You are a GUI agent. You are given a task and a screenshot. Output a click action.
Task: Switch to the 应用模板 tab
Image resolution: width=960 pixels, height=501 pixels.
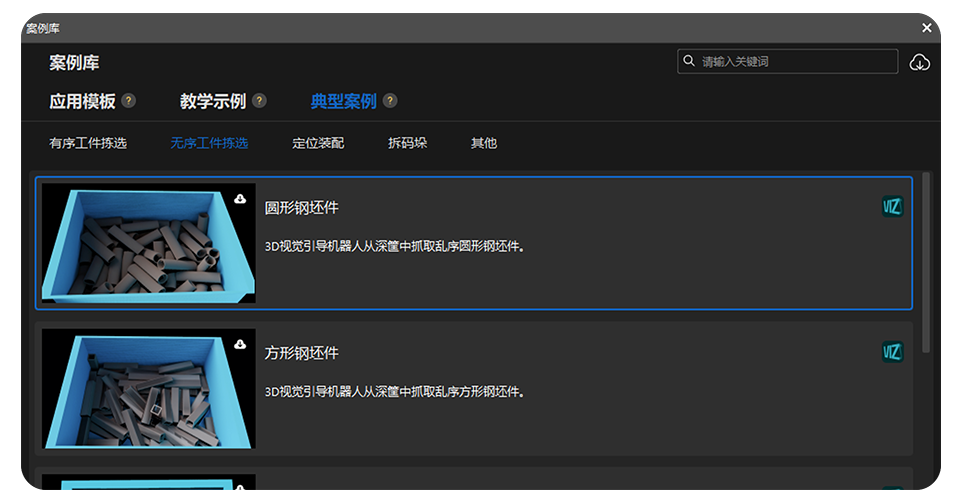(82, 101)
